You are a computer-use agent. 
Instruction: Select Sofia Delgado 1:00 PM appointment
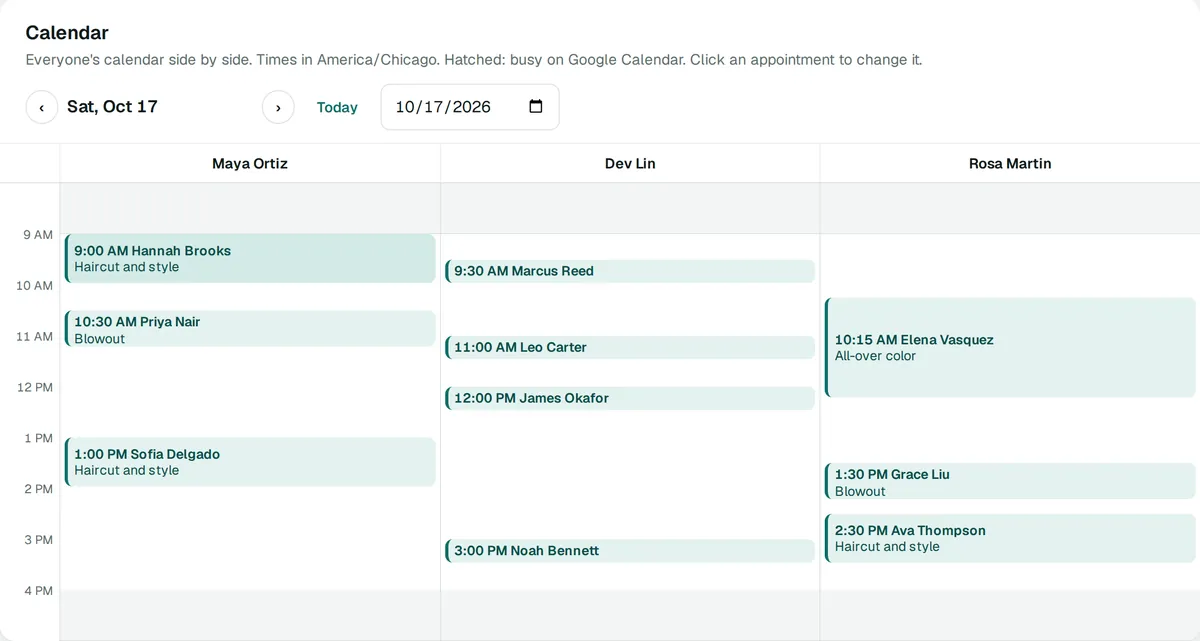click(x=250, y=462)
